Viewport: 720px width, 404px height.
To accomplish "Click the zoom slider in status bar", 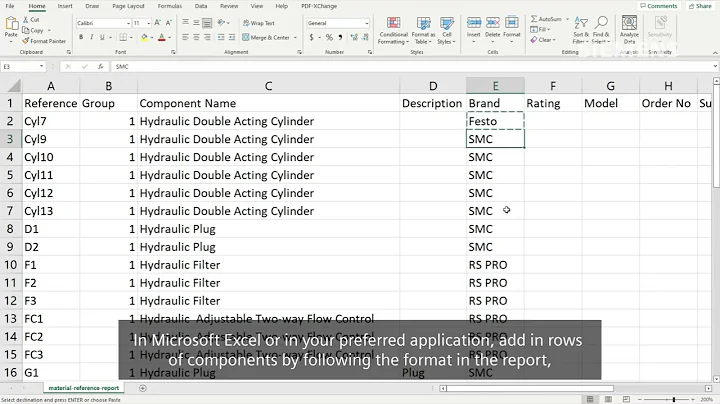I will pos(674,399).
